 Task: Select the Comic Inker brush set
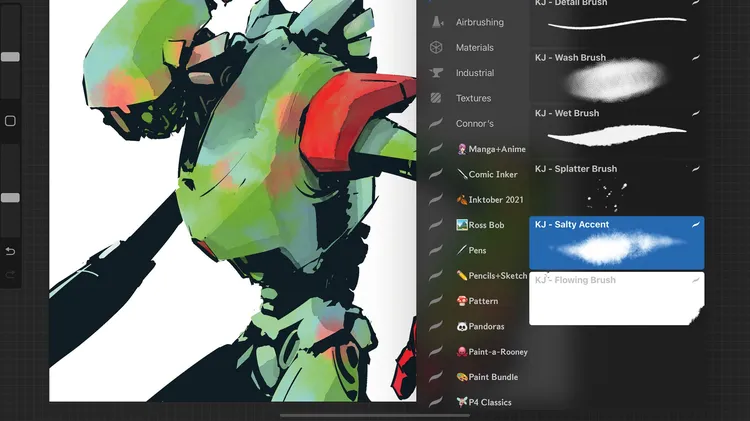pos(487,174)
